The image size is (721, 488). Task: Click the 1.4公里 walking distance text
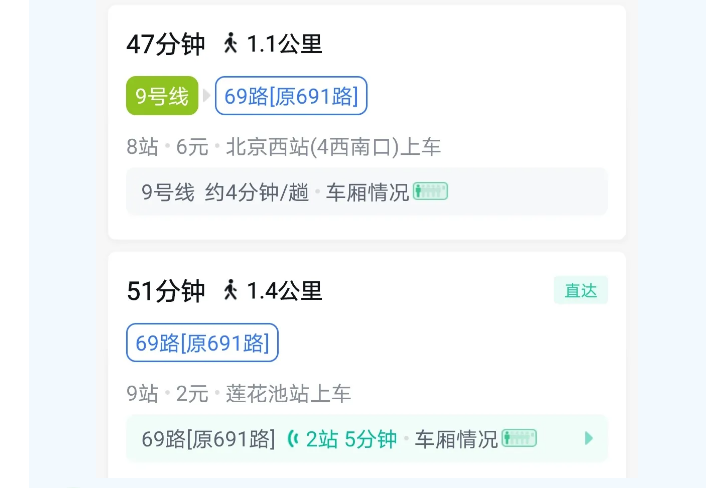pos(284,291)
